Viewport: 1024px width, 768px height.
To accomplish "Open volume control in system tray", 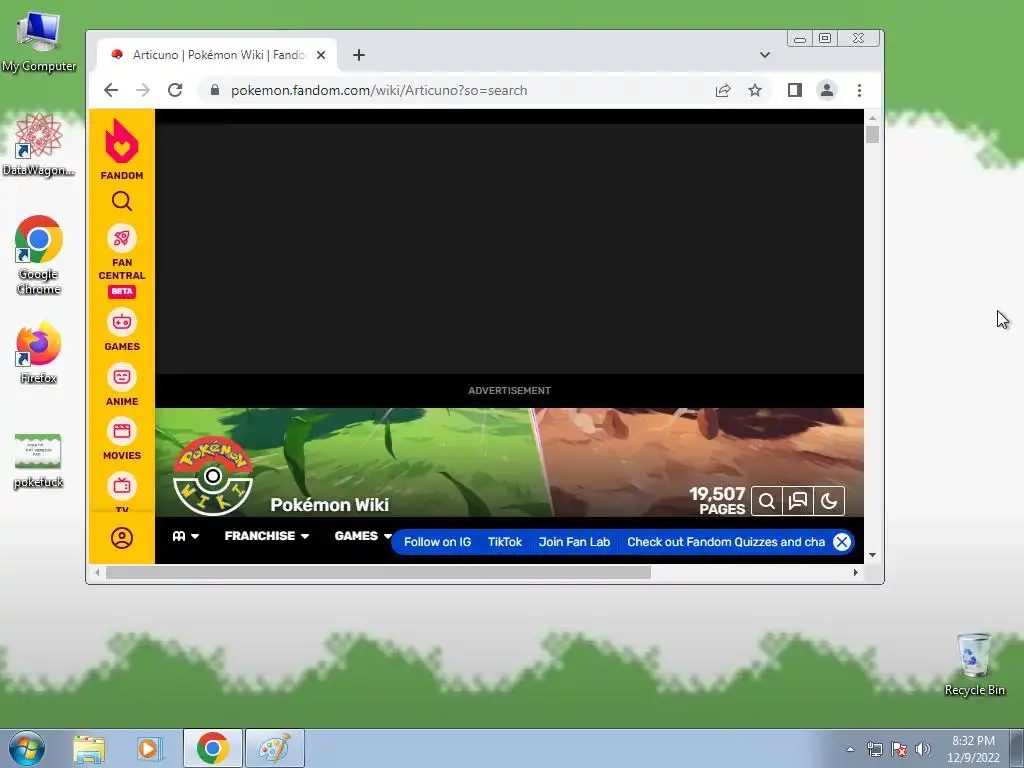I will click(923, 749).
